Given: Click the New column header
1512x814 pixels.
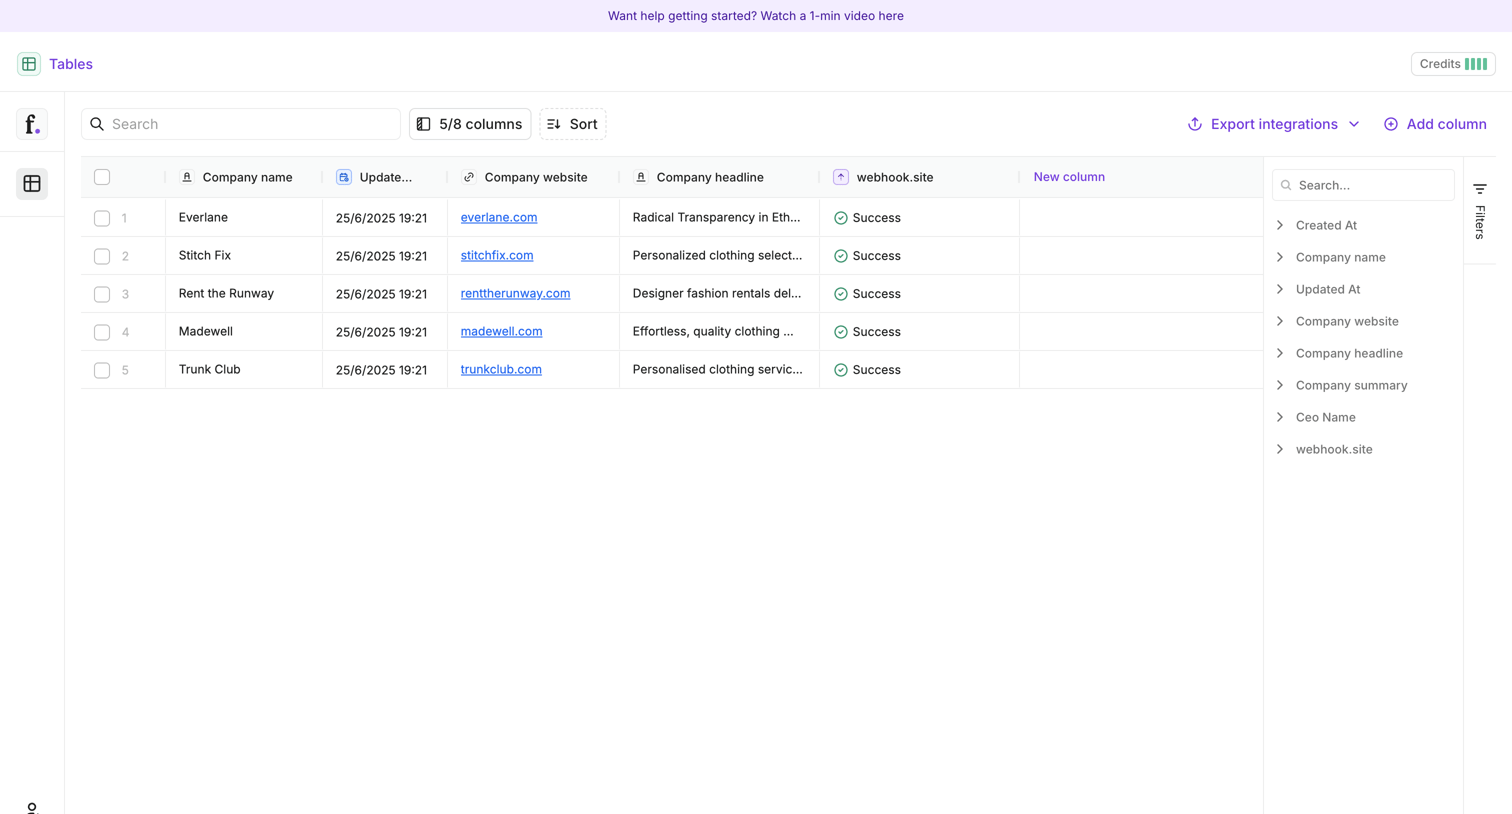Looking at the screenshot, I should coord(1069,177).
